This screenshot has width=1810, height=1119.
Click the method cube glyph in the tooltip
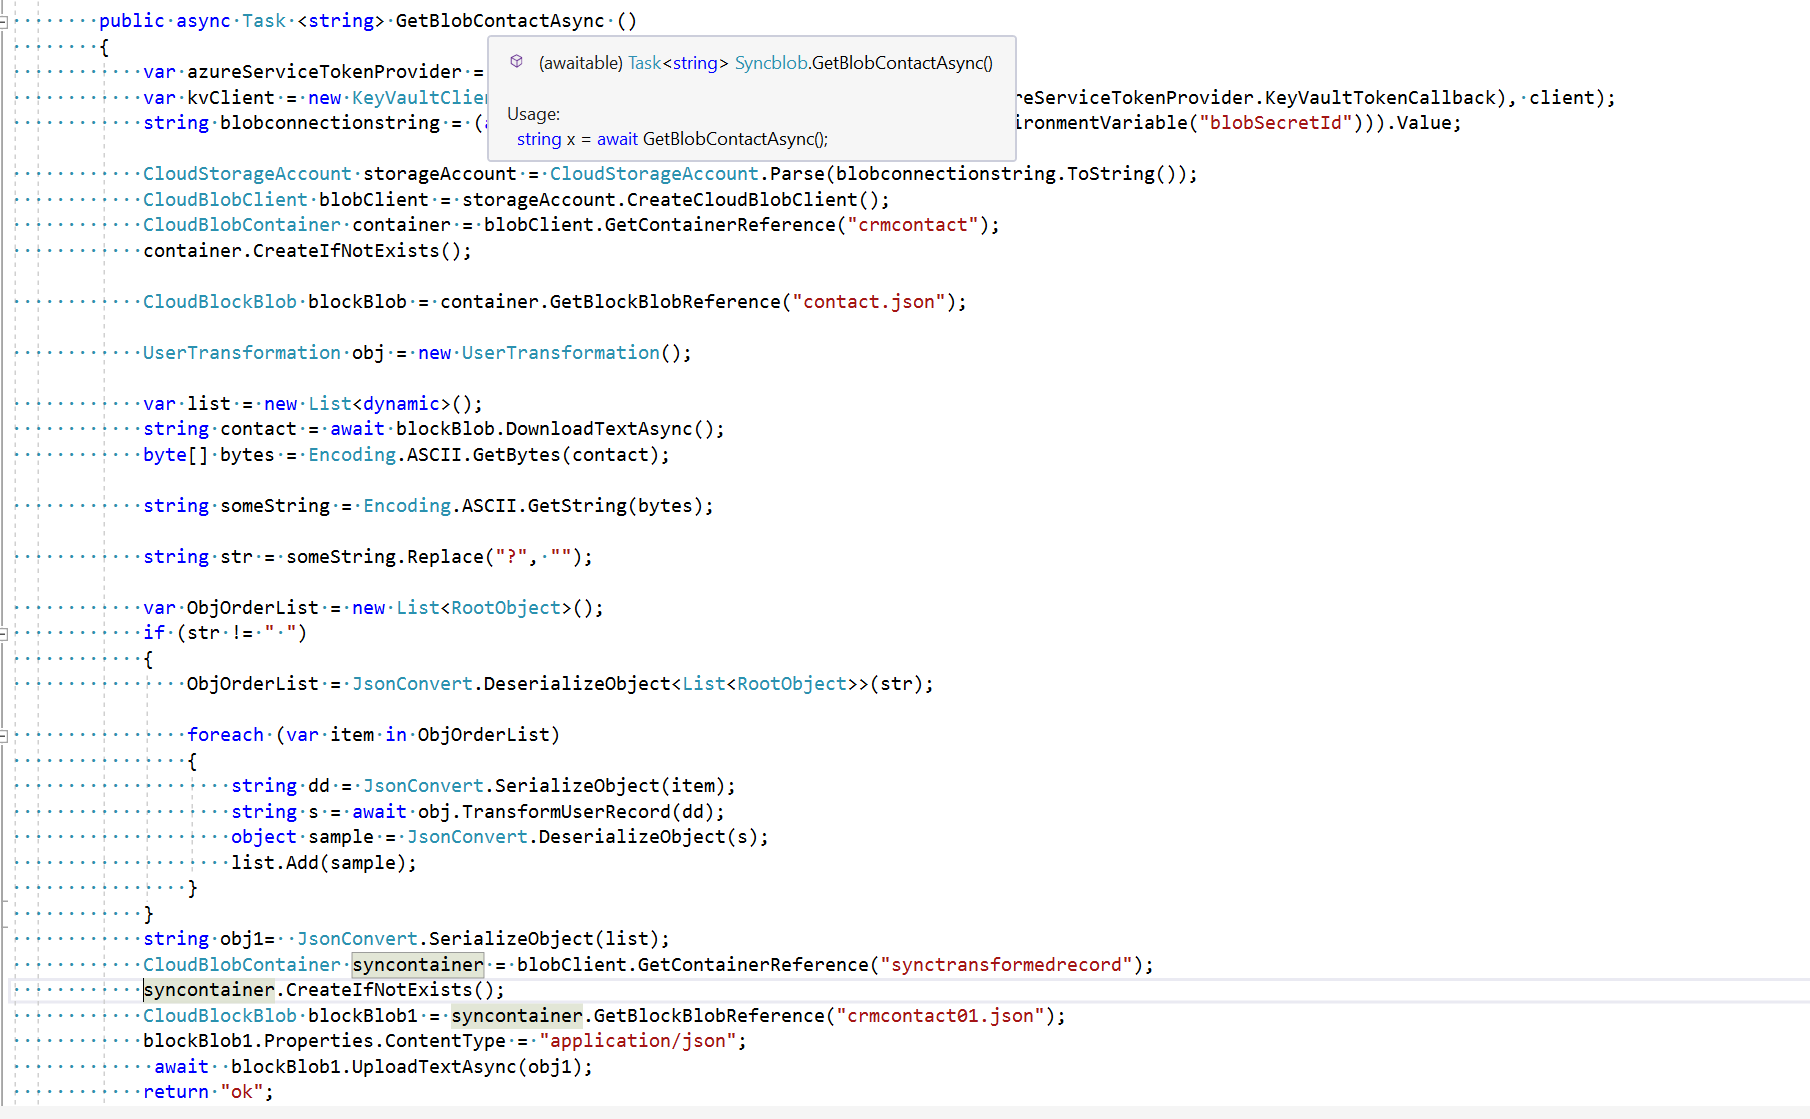coord(517,62)
